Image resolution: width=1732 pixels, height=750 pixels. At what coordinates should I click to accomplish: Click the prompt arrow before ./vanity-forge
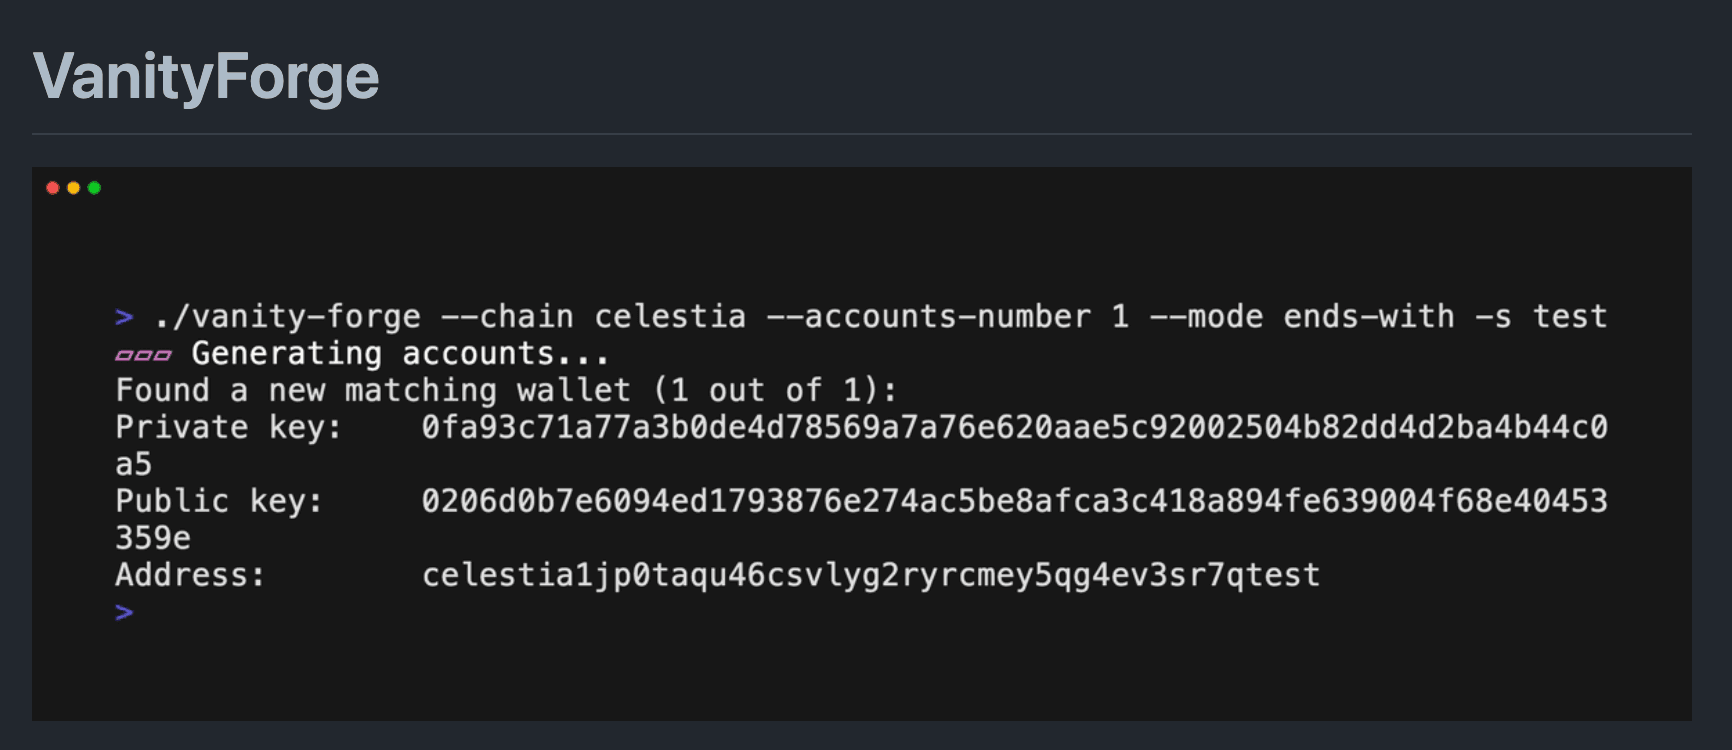124,318
